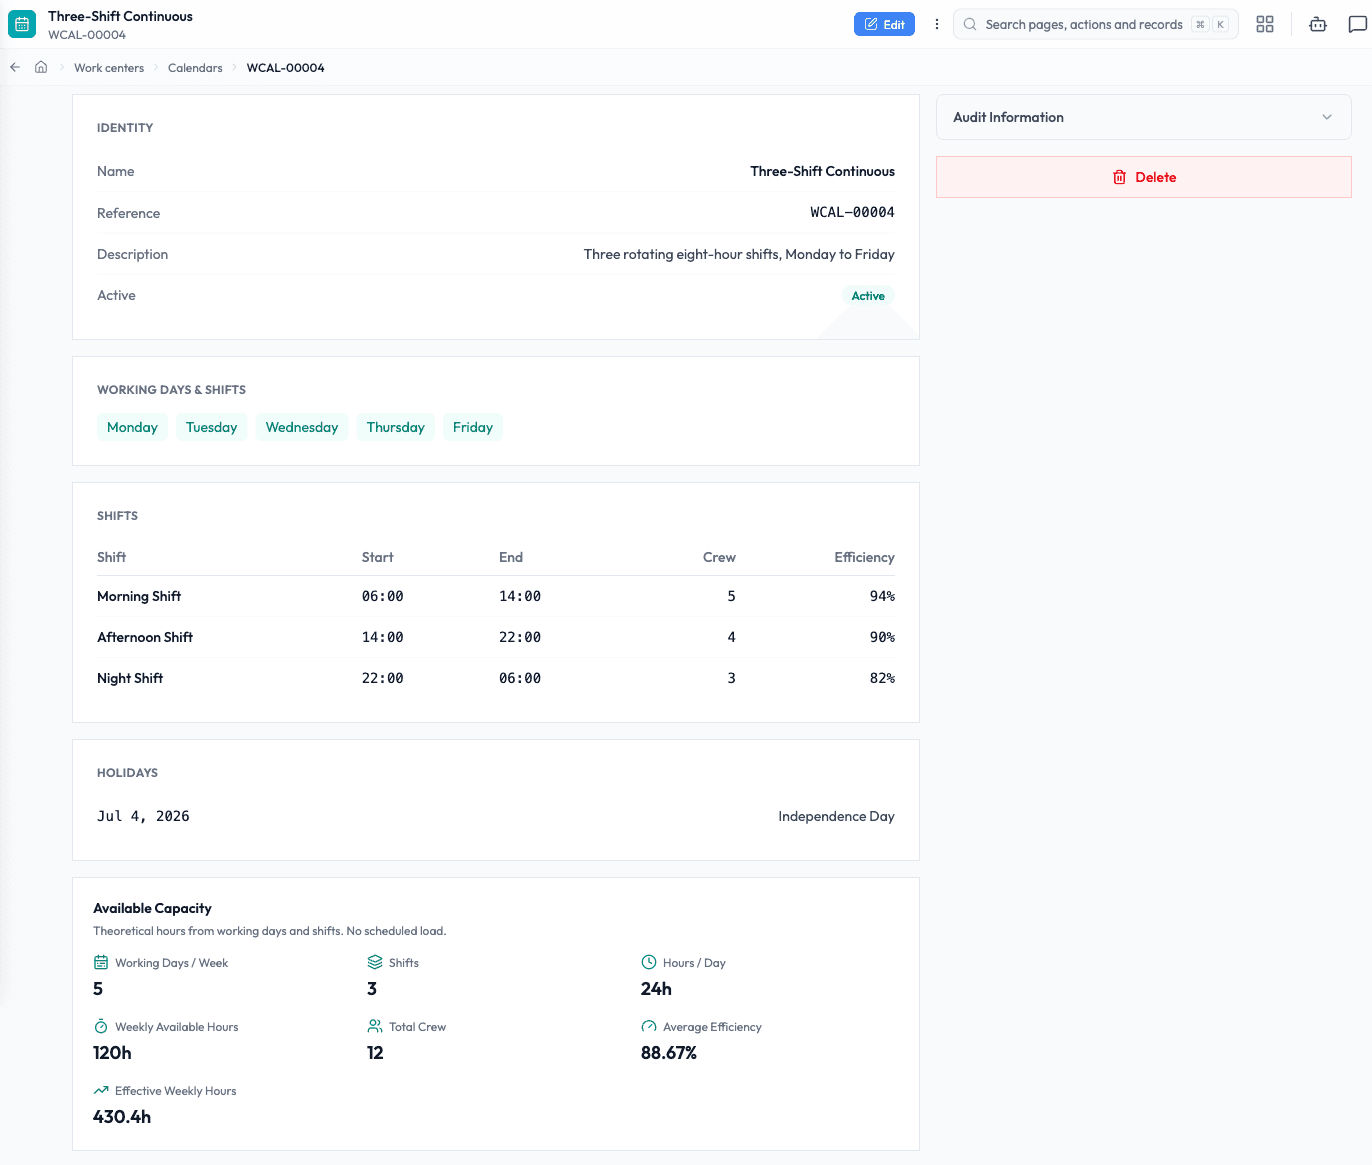Focus the search pages and records field
The width and height of the screenshot is (1372, 1165).
1095,24
